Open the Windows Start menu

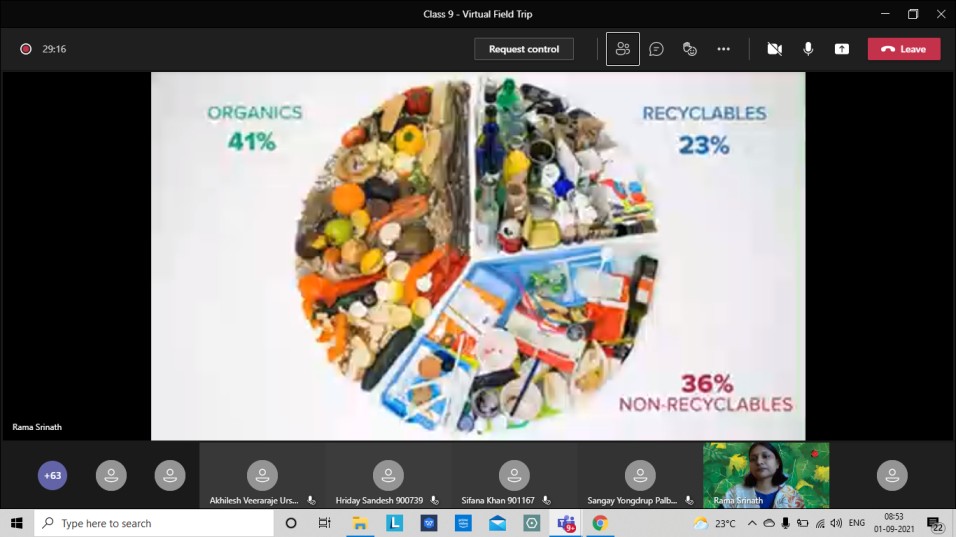(17, 523)
